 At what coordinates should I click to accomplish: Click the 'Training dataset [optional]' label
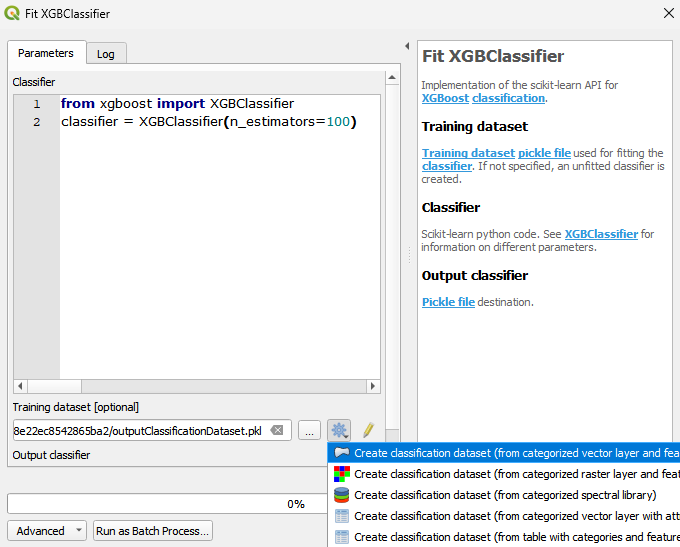[x=75, y=407]
